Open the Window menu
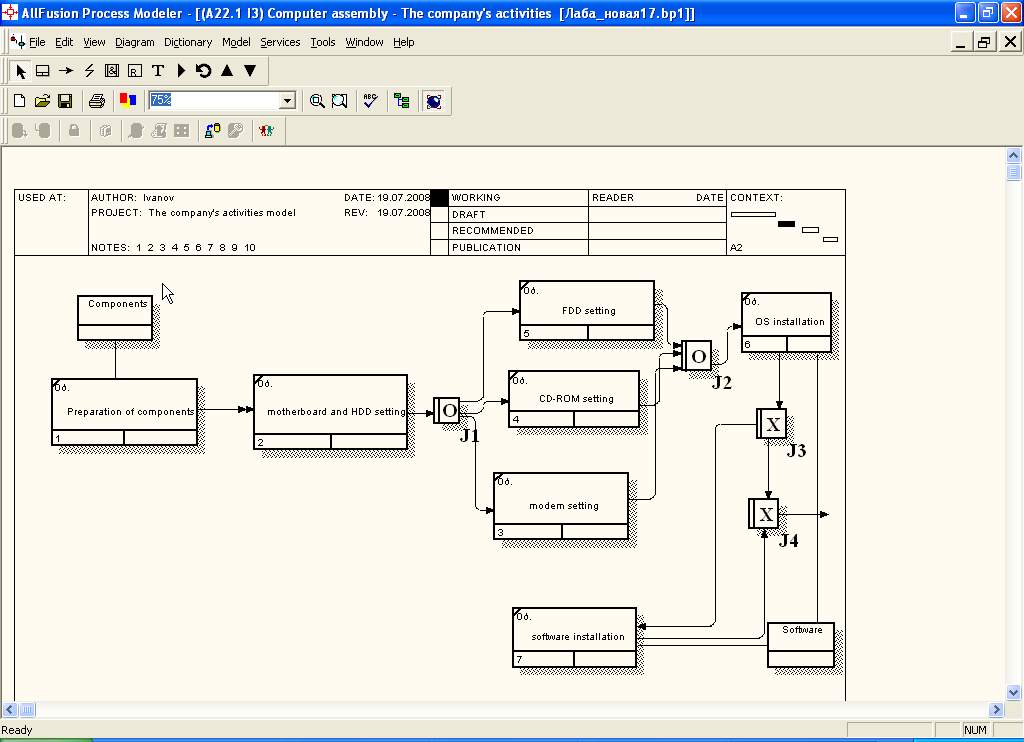This screenshot has height=742, width=1024. 364,42
